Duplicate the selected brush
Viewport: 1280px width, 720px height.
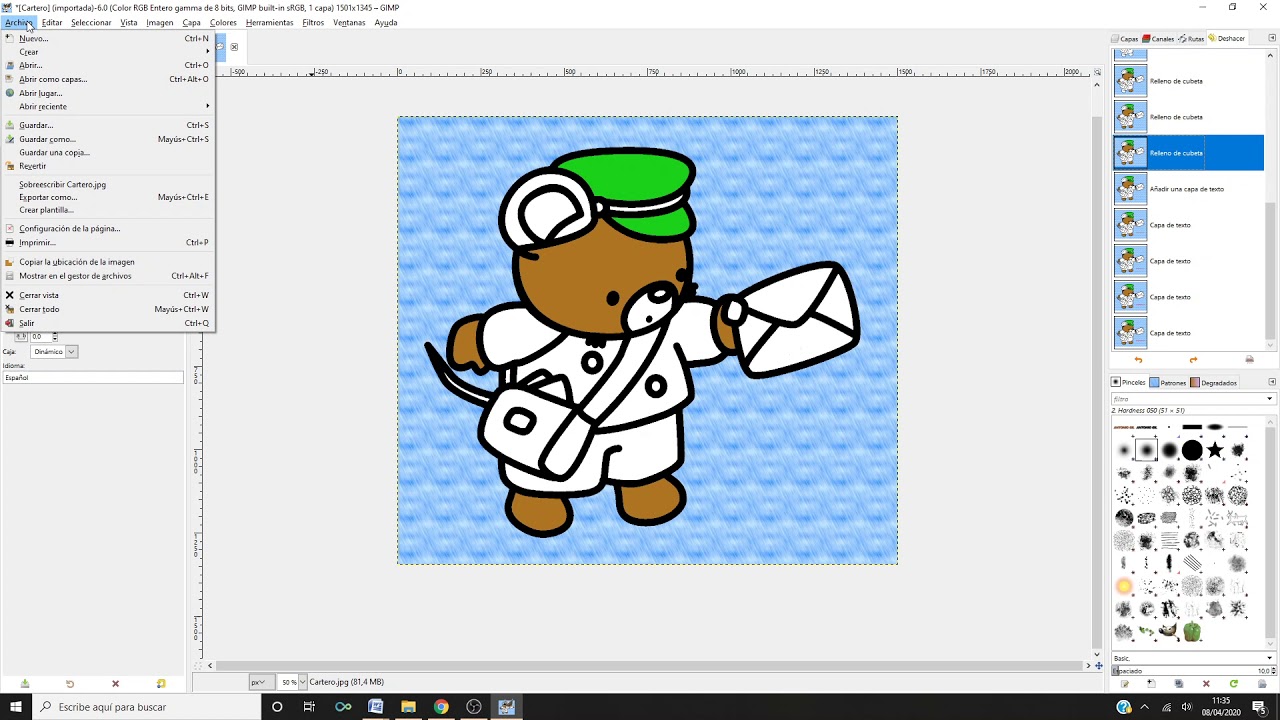(x=1179, y=684)
